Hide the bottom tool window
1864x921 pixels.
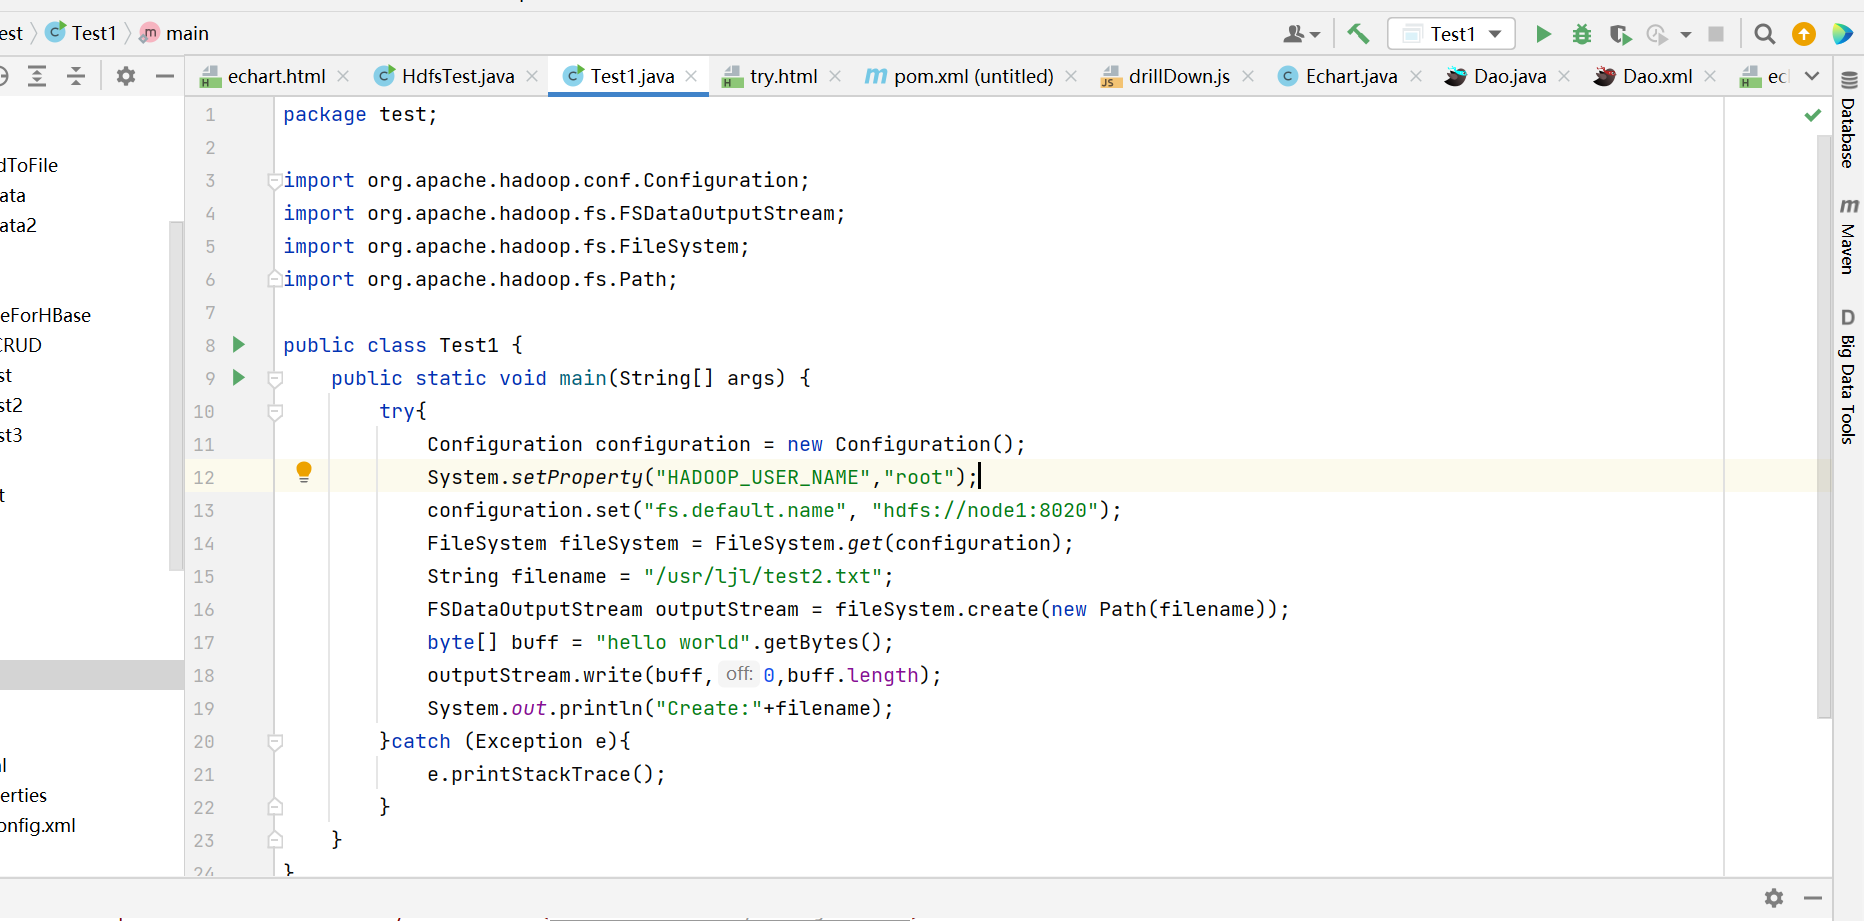pos(1813,898)
